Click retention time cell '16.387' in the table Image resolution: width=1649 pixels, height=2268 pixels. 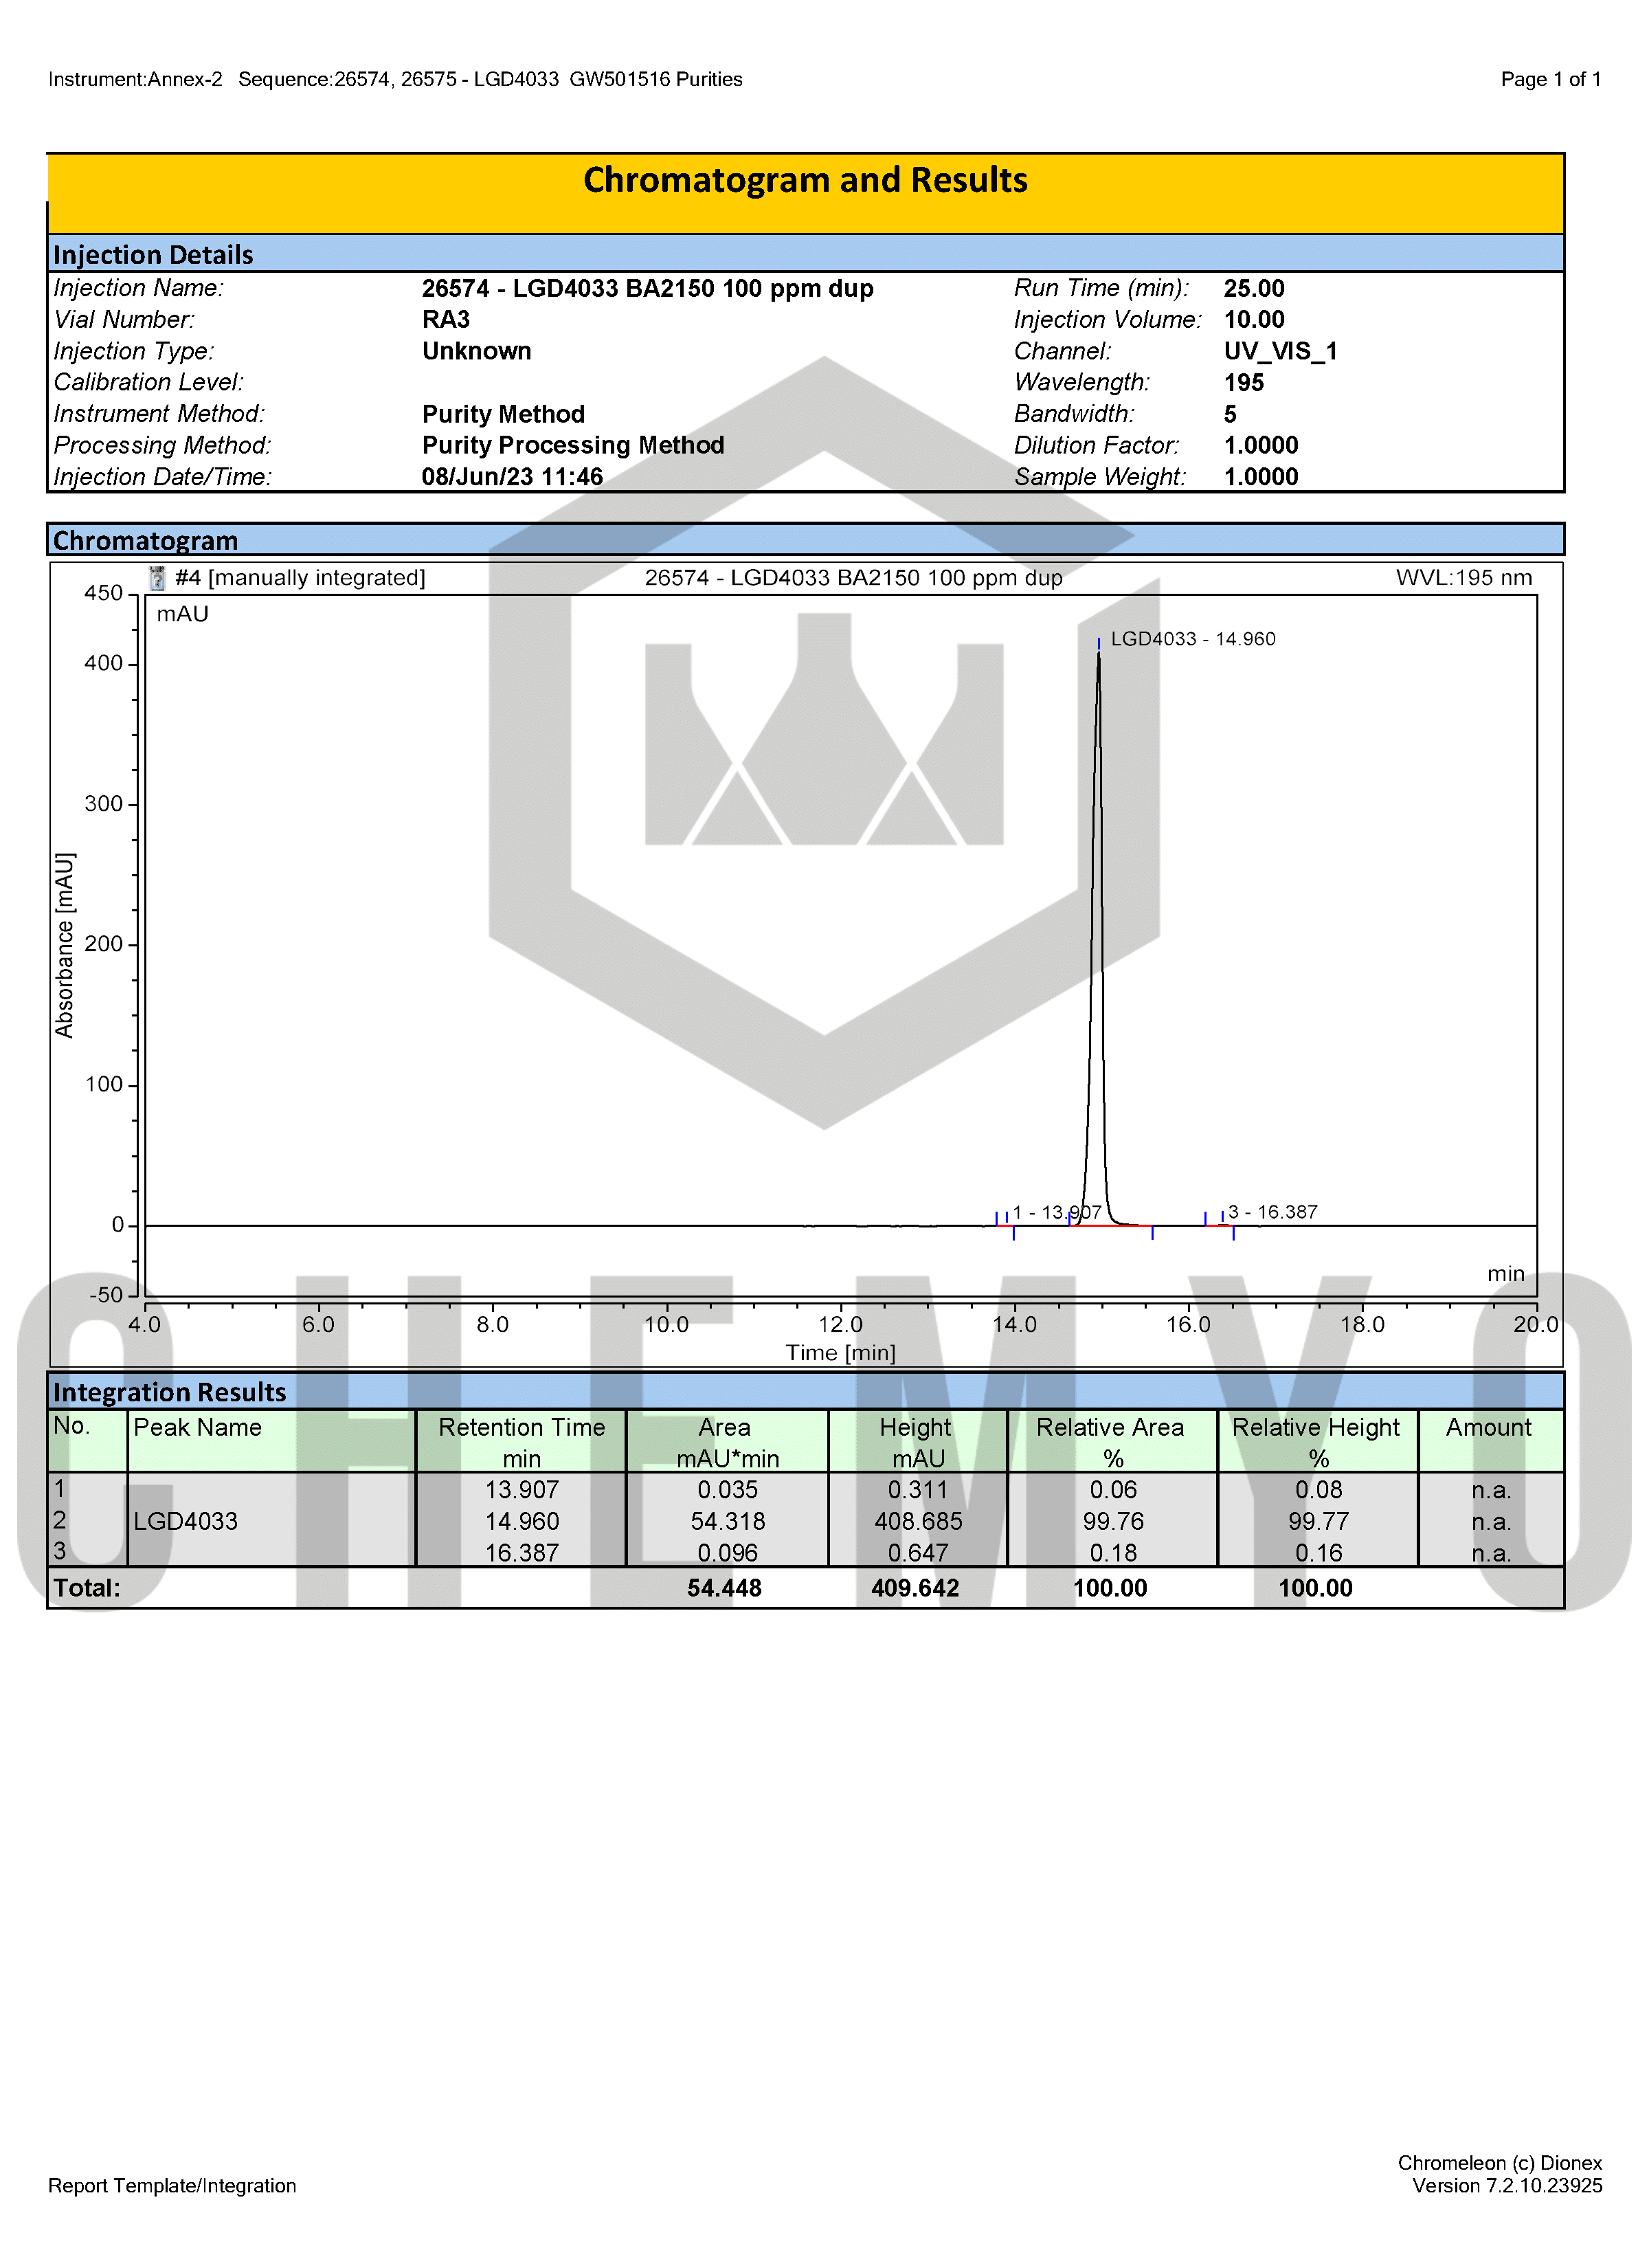click(x=522, y=1553)
